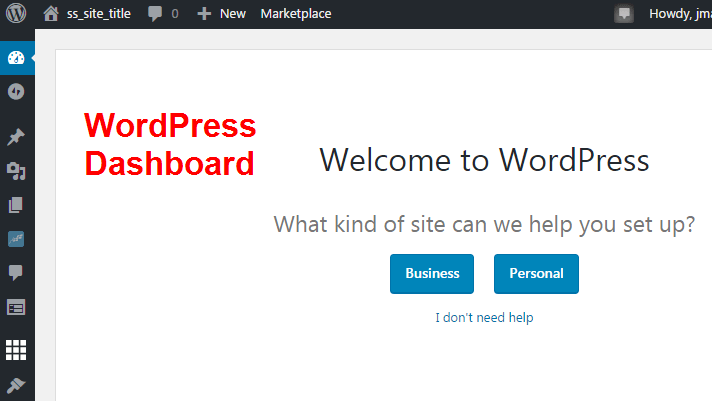
Task: Open the bottom sidebar brush icon
Action: (x=16, y=386)
